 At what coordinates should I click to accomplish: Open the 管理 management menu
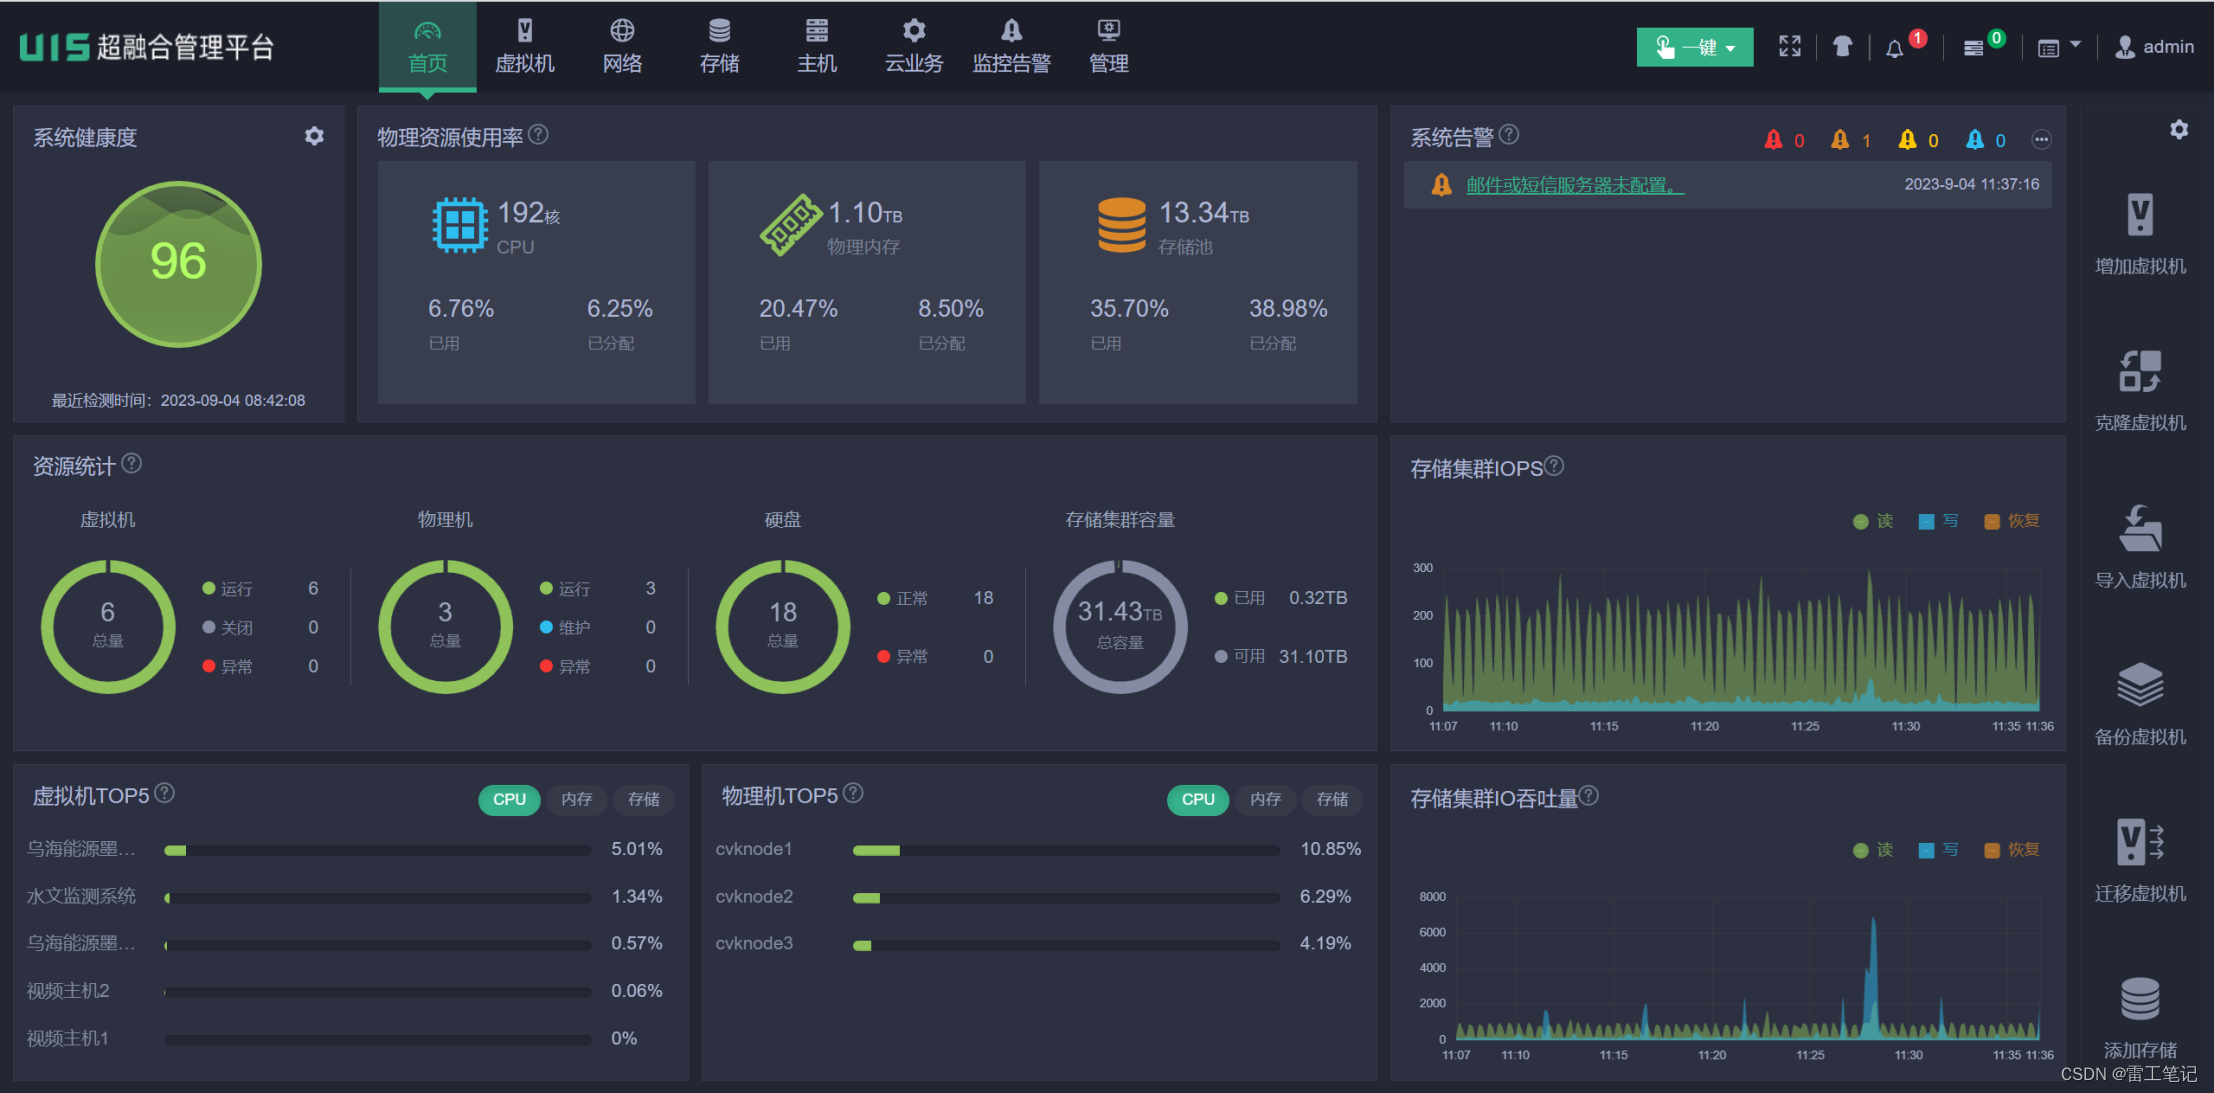1109,47
